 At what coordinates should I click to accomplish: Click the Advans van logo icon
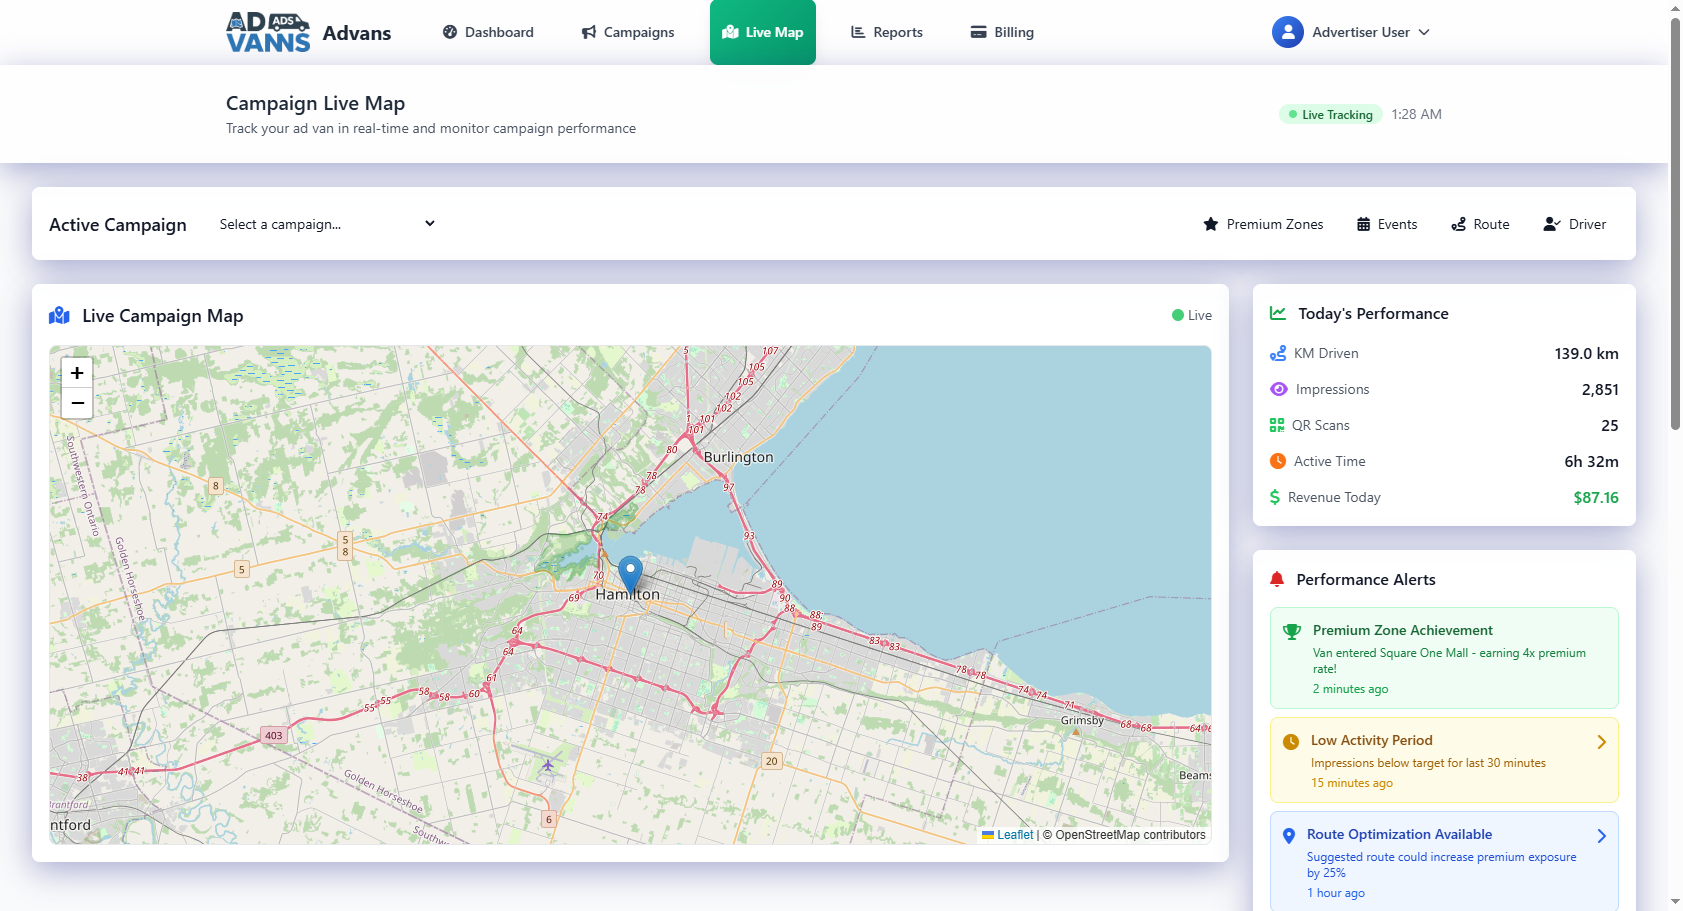[268, 32]
